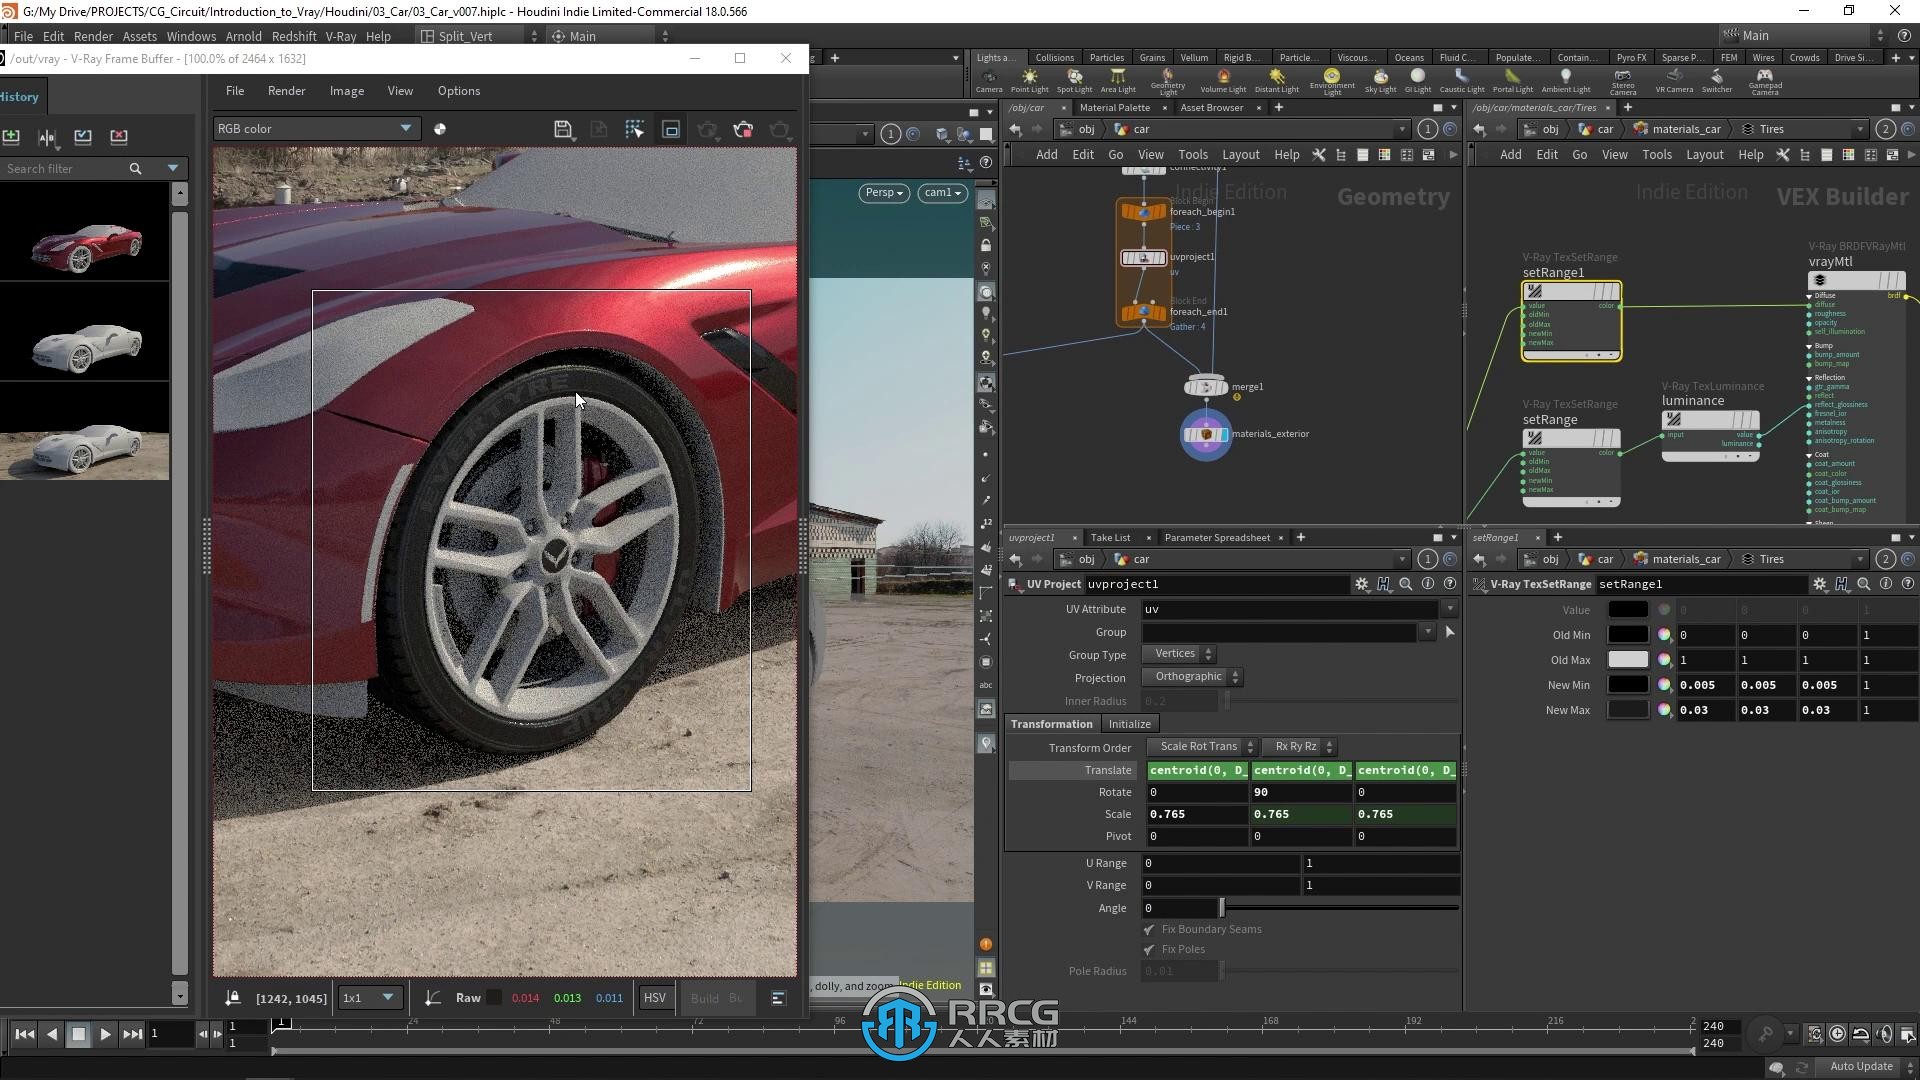Viewport: 1920px width, 1080px height.
Task: Click the Add menu in VEX Builder pane
Action: (x=1510, y=155)
